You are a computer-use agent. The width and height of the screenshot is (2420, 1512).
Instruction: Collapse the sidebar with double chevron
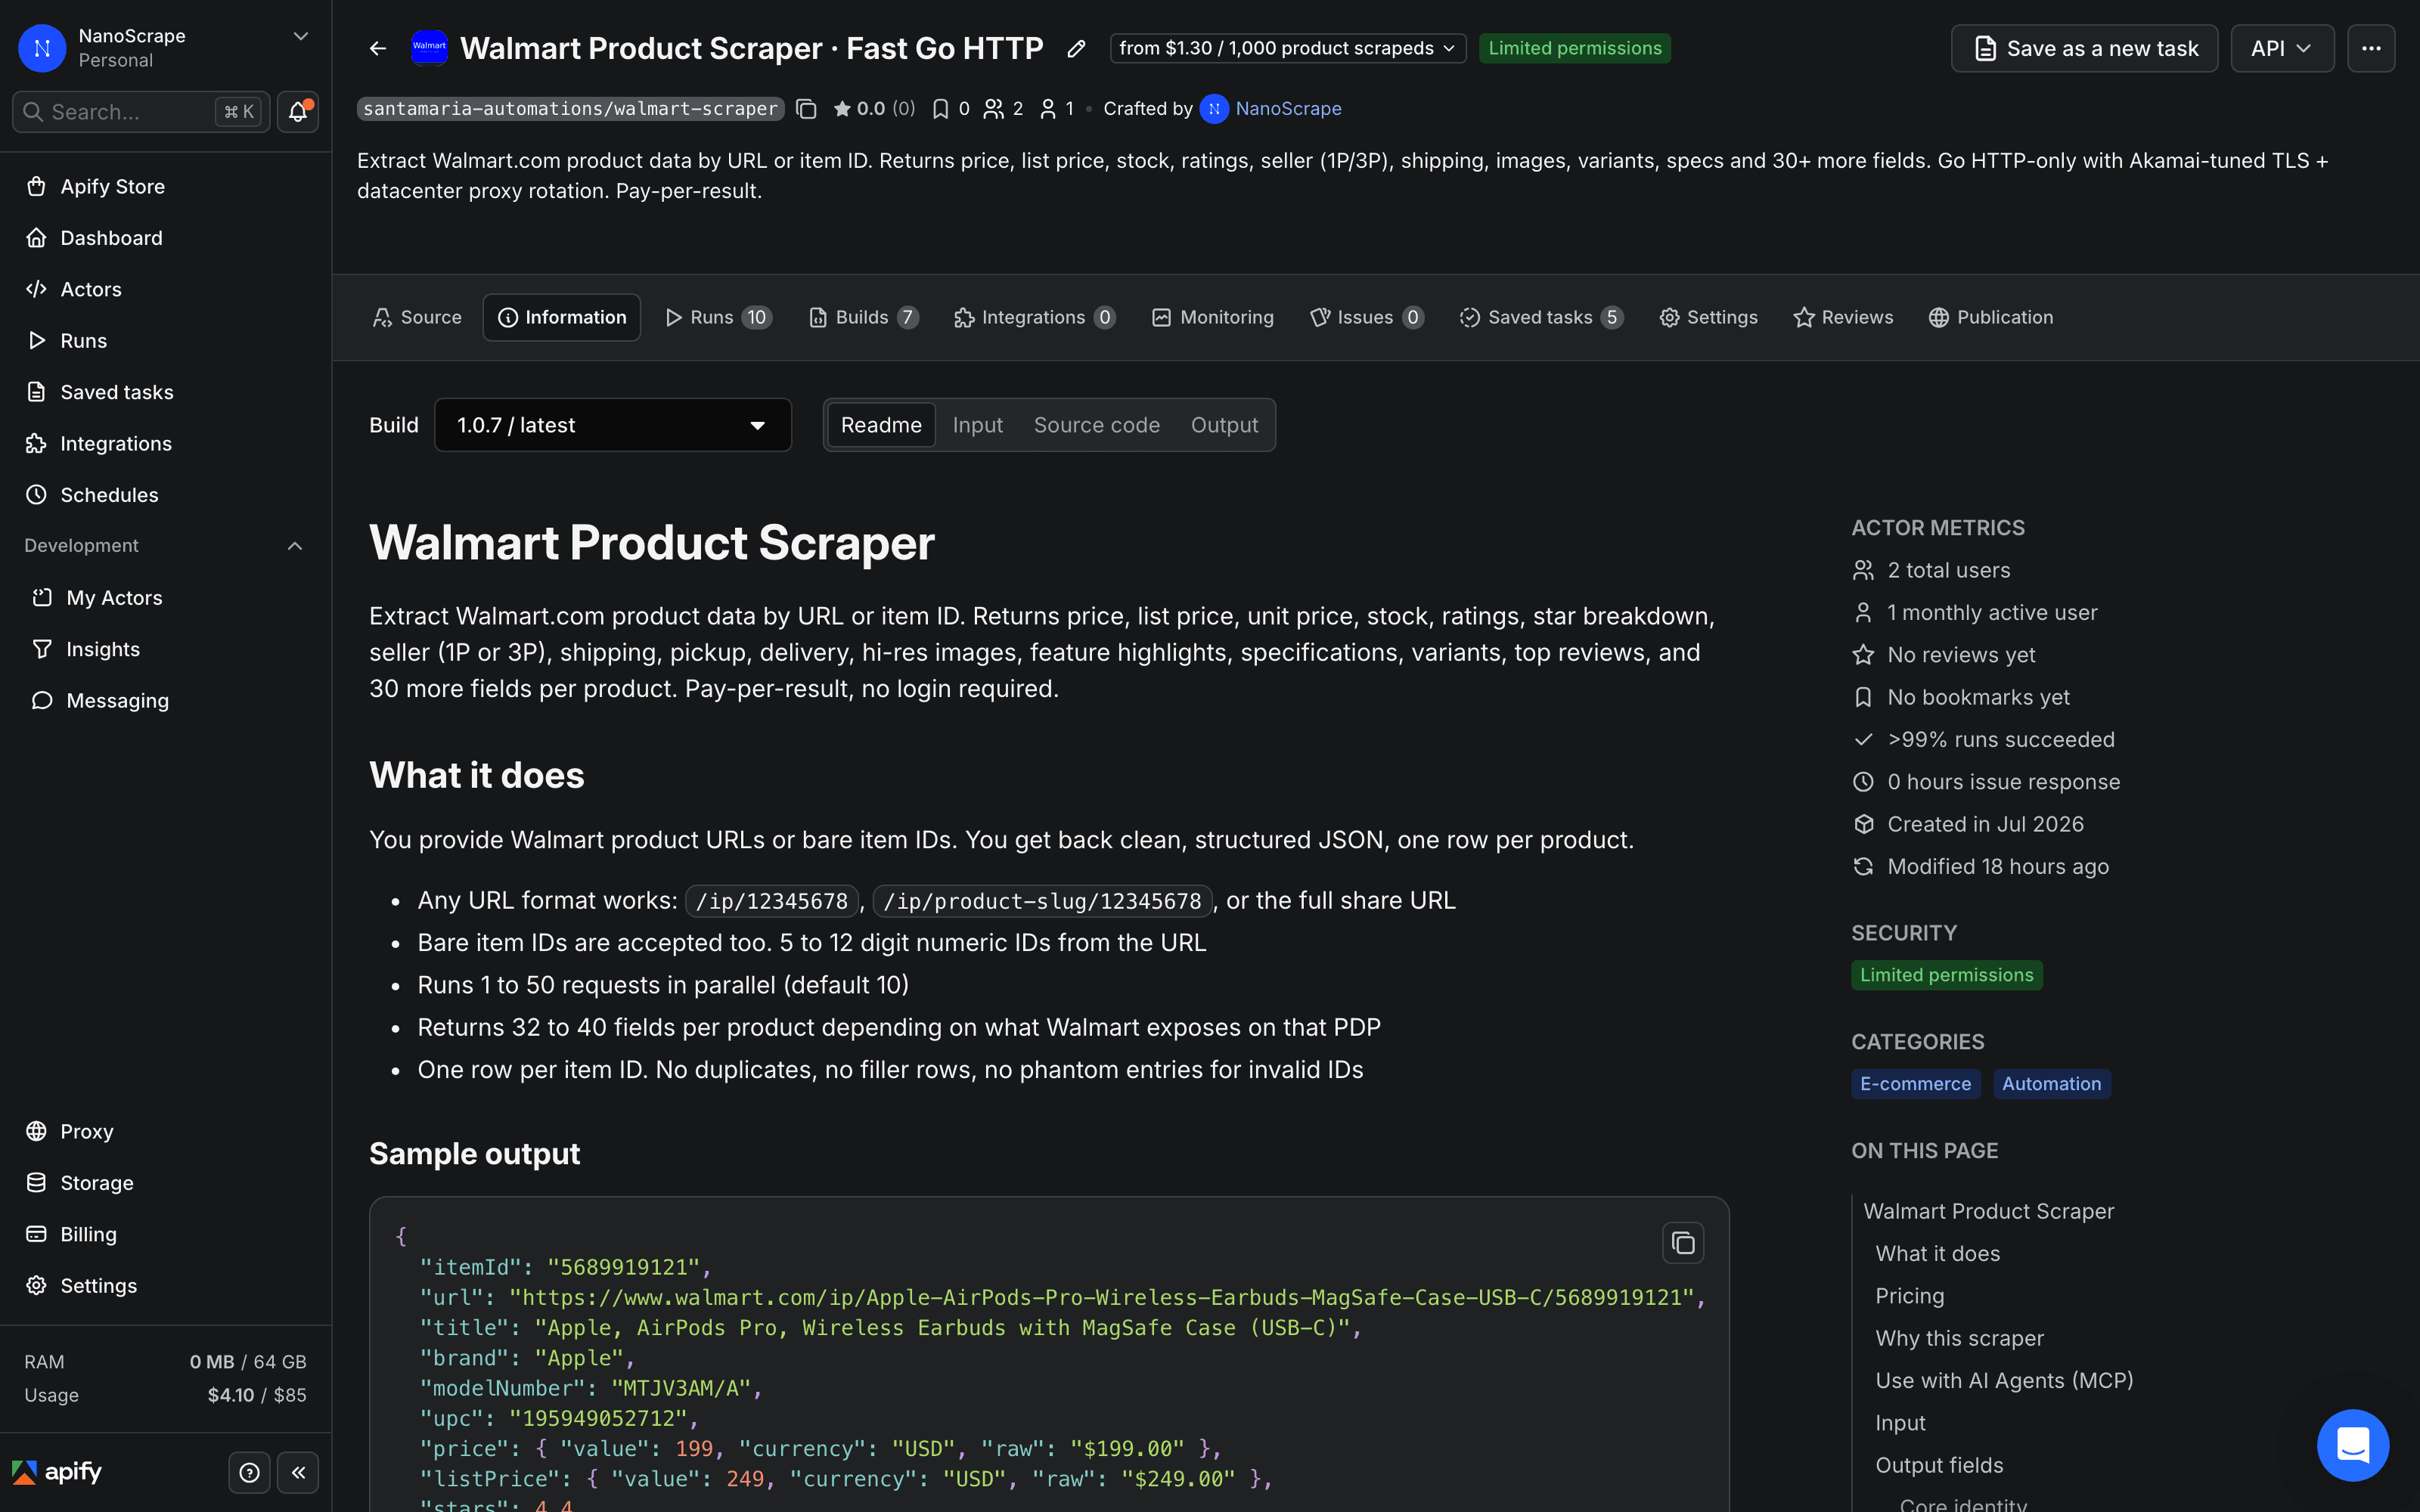[298, 1472]
